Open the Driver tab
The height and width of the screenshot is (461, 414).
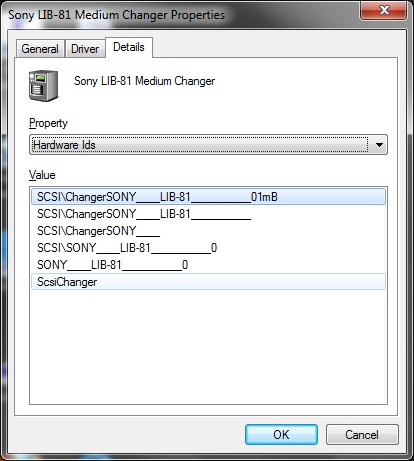(x=85, y=49)
